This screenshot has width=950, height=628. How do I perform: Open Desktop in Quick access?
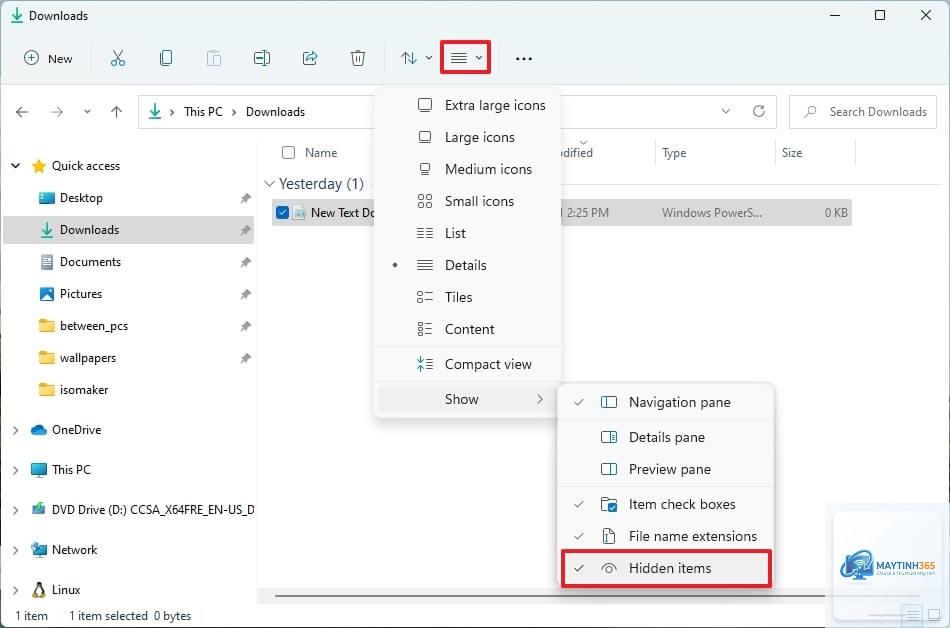tap(81, 198)
